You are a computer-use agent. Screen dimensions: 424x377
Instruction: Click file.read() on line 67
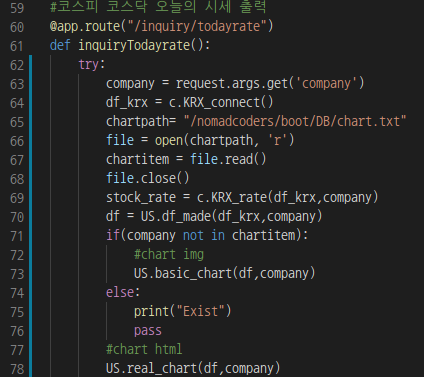[228, 159]
